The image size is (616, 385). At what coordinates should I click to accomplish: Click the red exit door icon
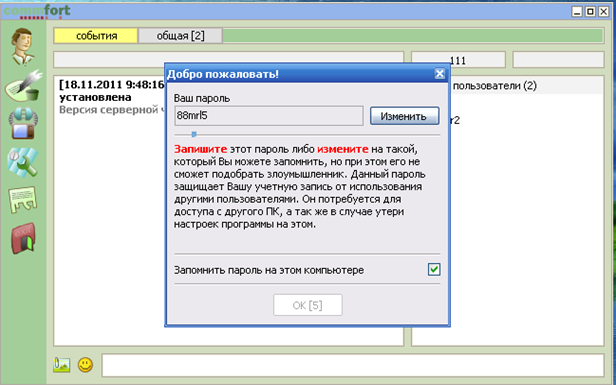tap(23, 238)
